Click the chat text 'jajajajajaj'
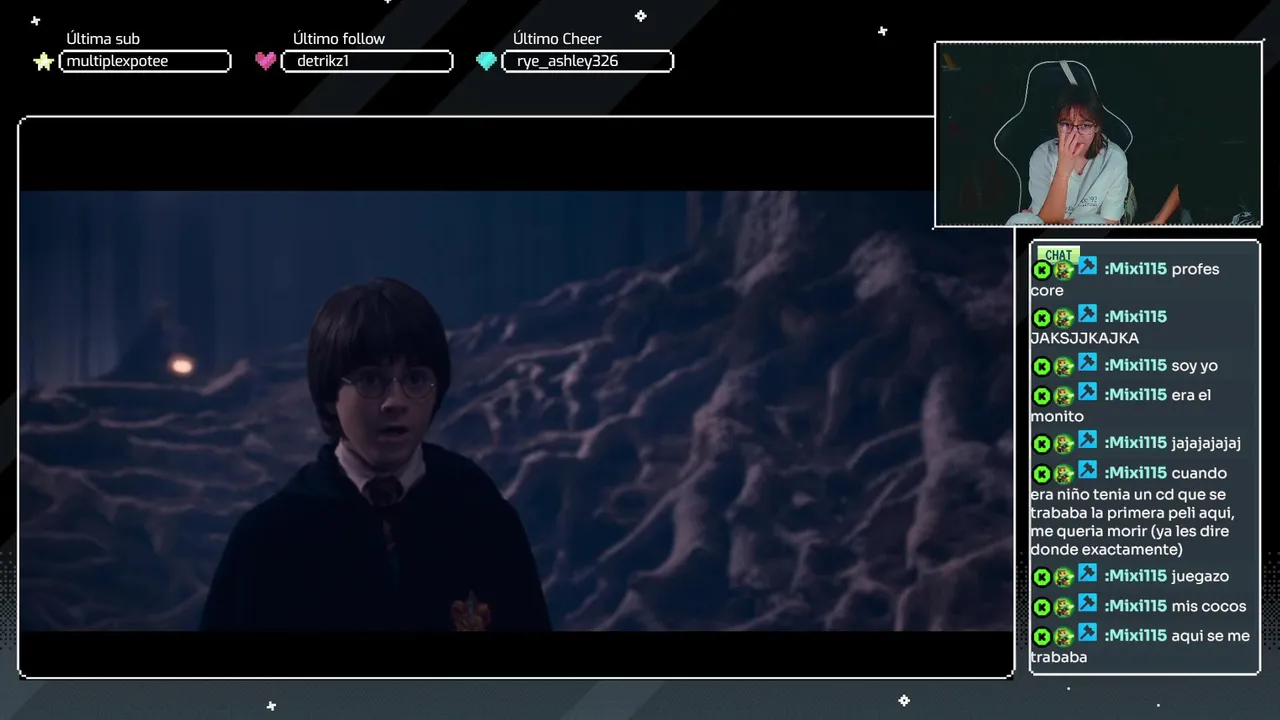 click(1206, 444)
